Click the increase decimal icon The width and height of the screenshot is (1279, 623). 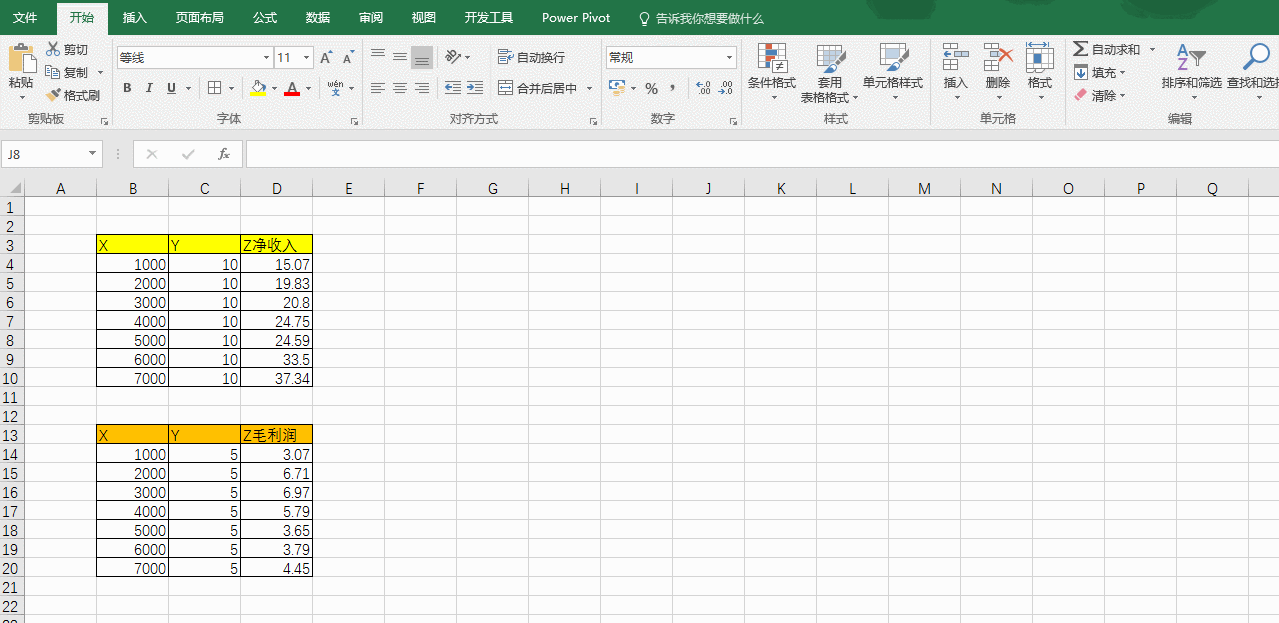point(703,88)
